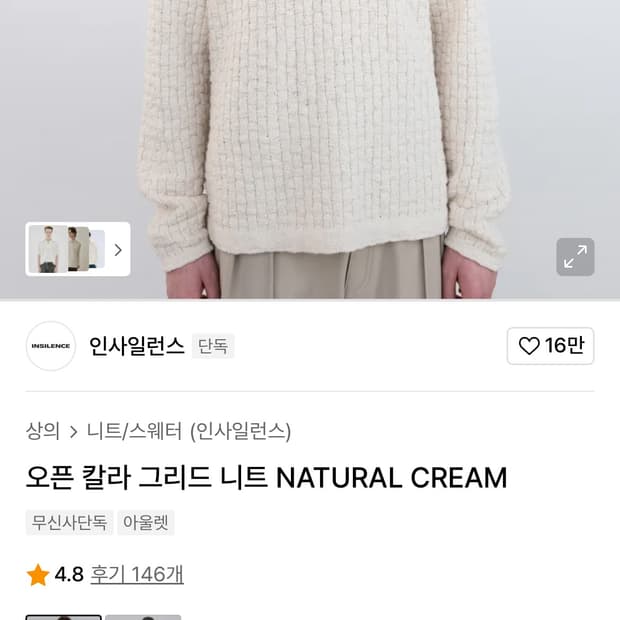Click the 단독 badge
This screenshot has height=620, width=620.
[x=213, y=346]
